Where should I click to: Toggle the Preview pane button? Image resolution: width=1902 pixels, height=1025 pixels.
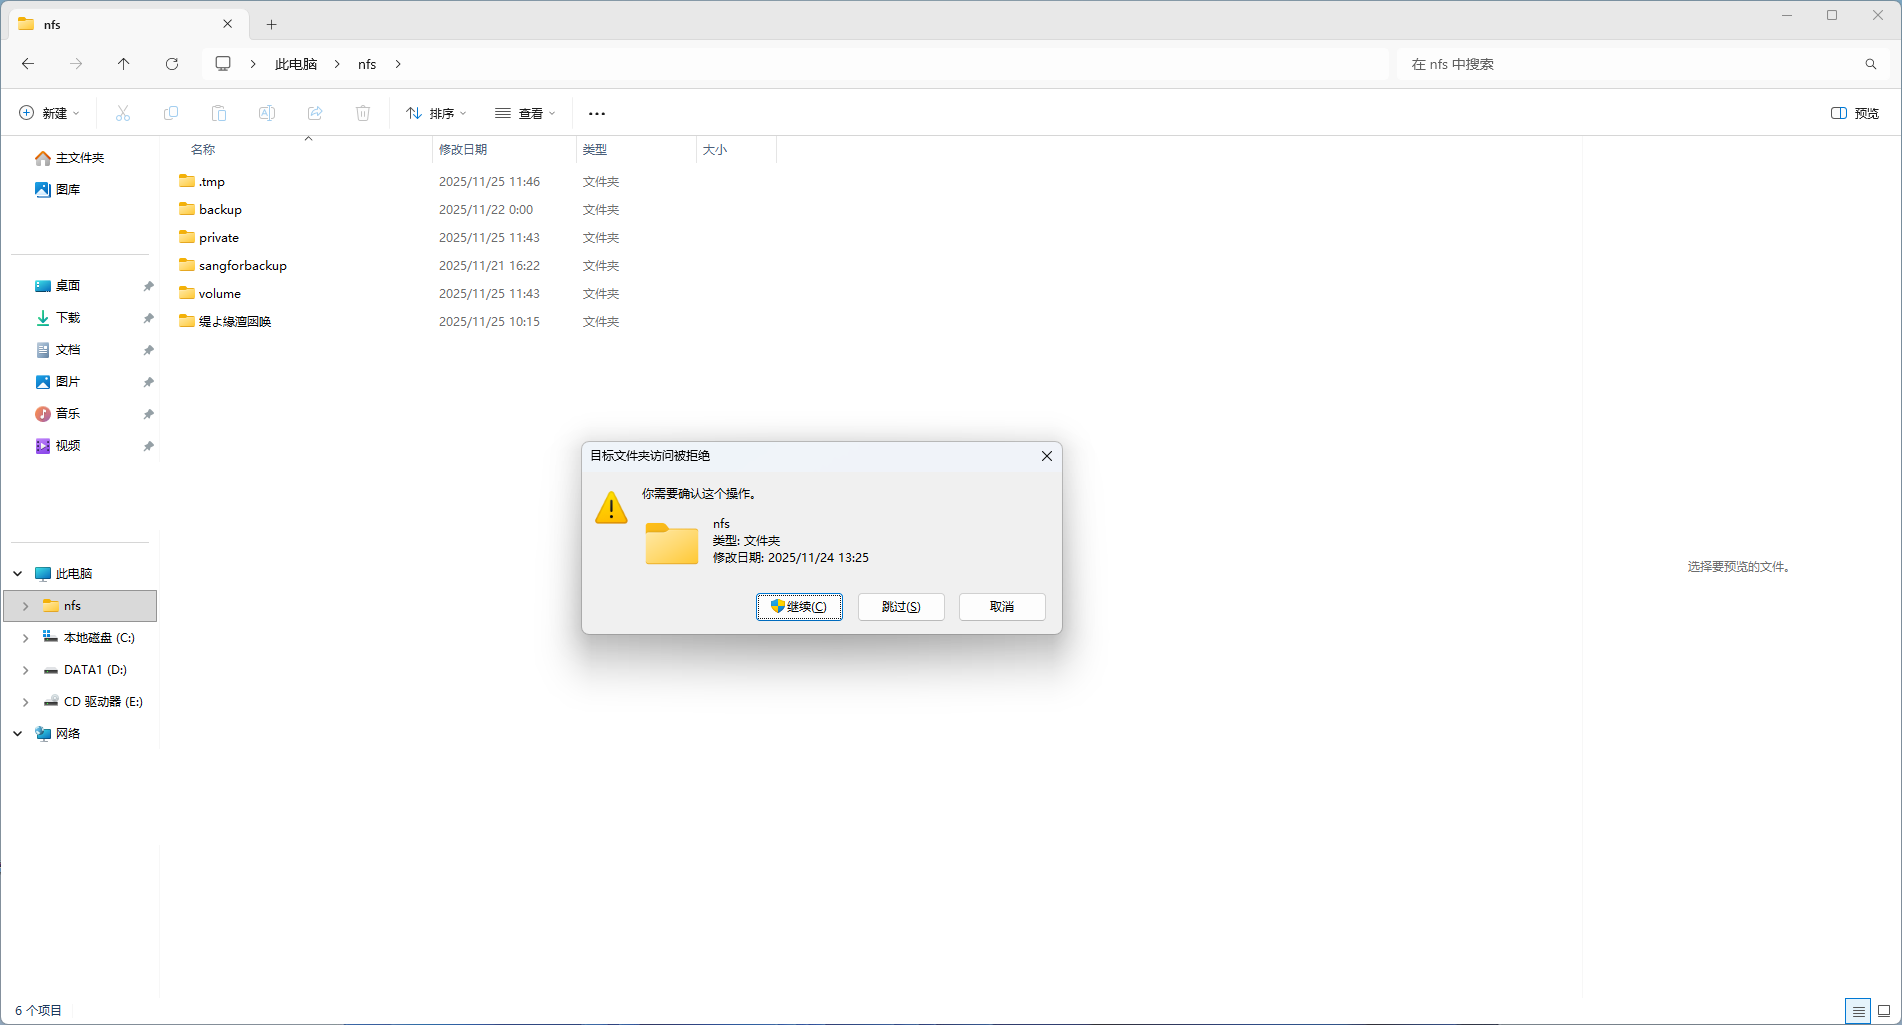(x=1855, y=113)
